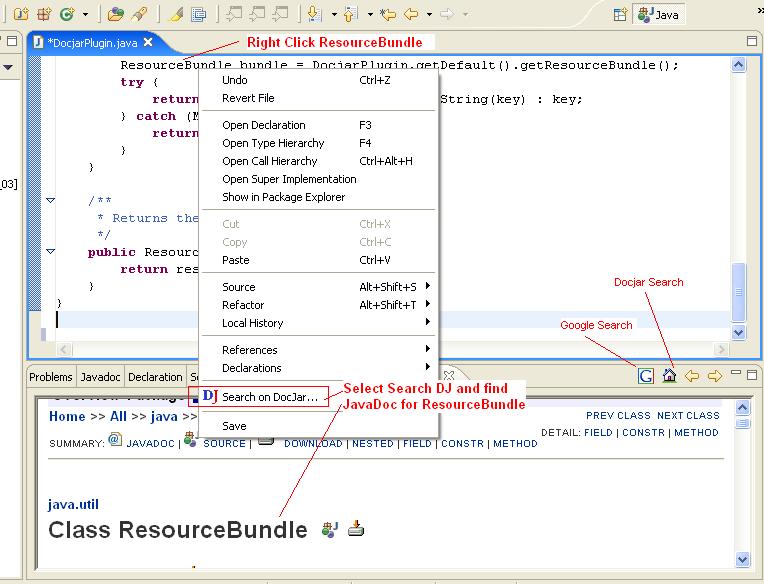Switch to the Problems tab
This screenshot has height=584, width=764.
coord(51,377)
